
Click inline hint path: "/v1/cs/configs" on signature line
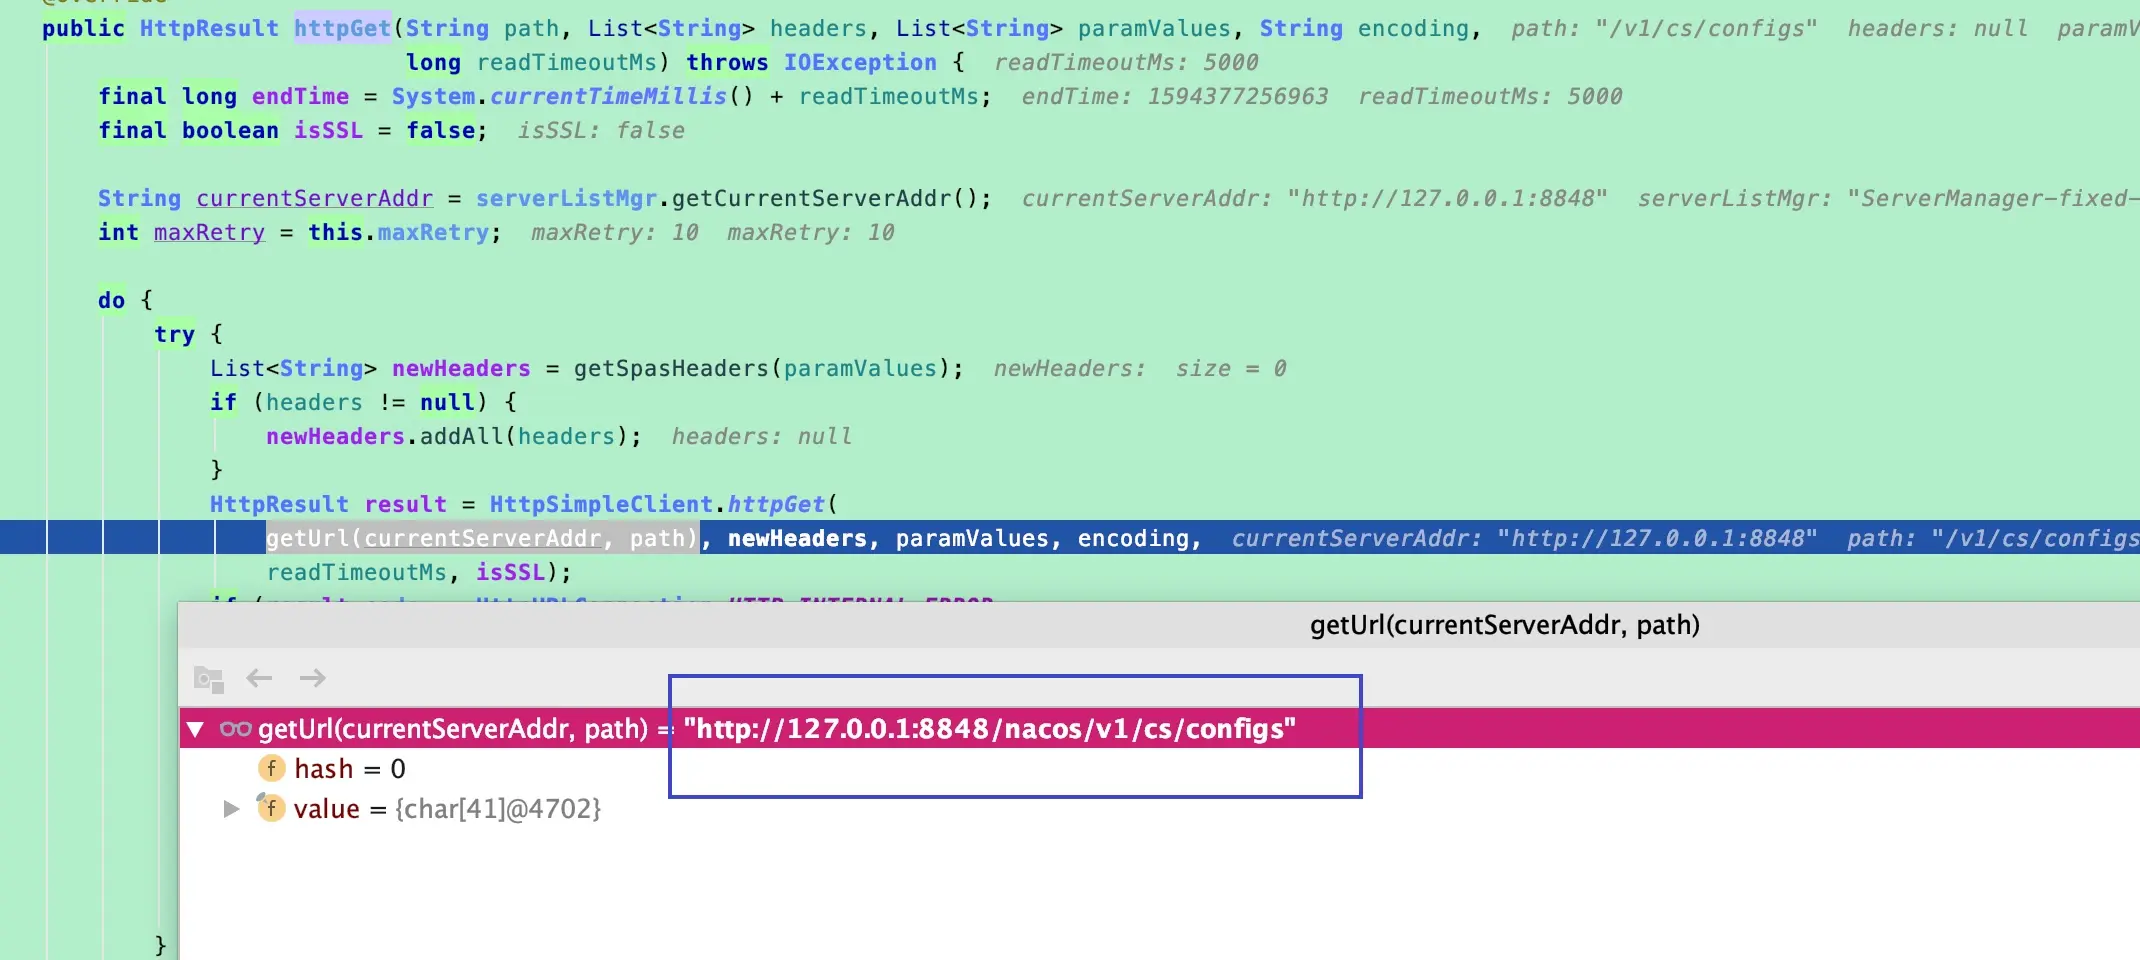[x=1664, y=28]
